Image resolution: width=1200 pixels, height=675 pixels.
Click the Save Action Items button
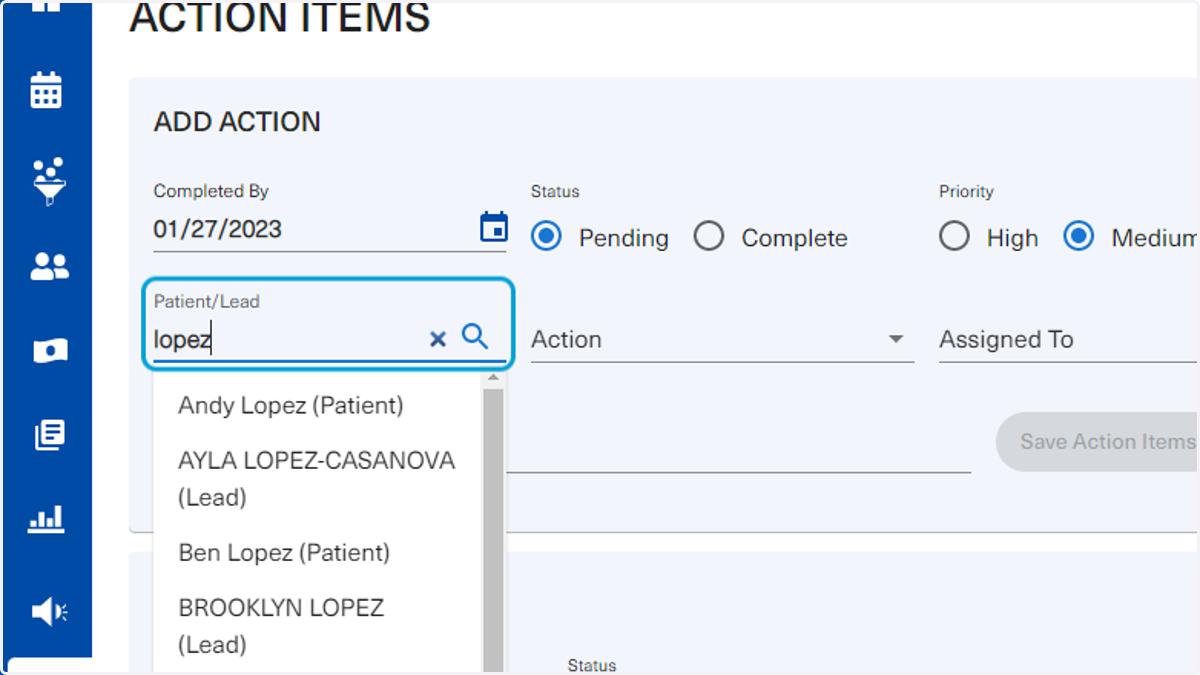pos(1098,442)
